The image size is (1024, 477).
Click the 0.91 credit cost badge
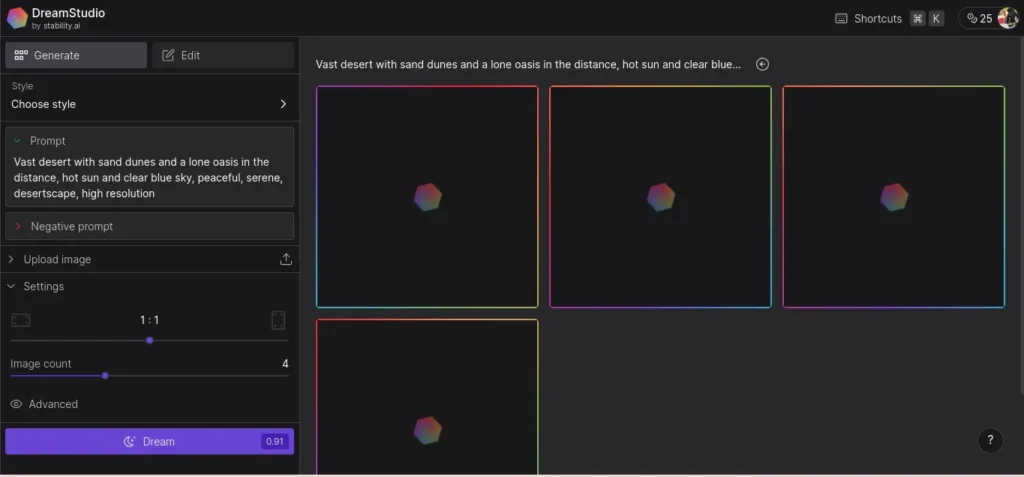pos(274,442)
